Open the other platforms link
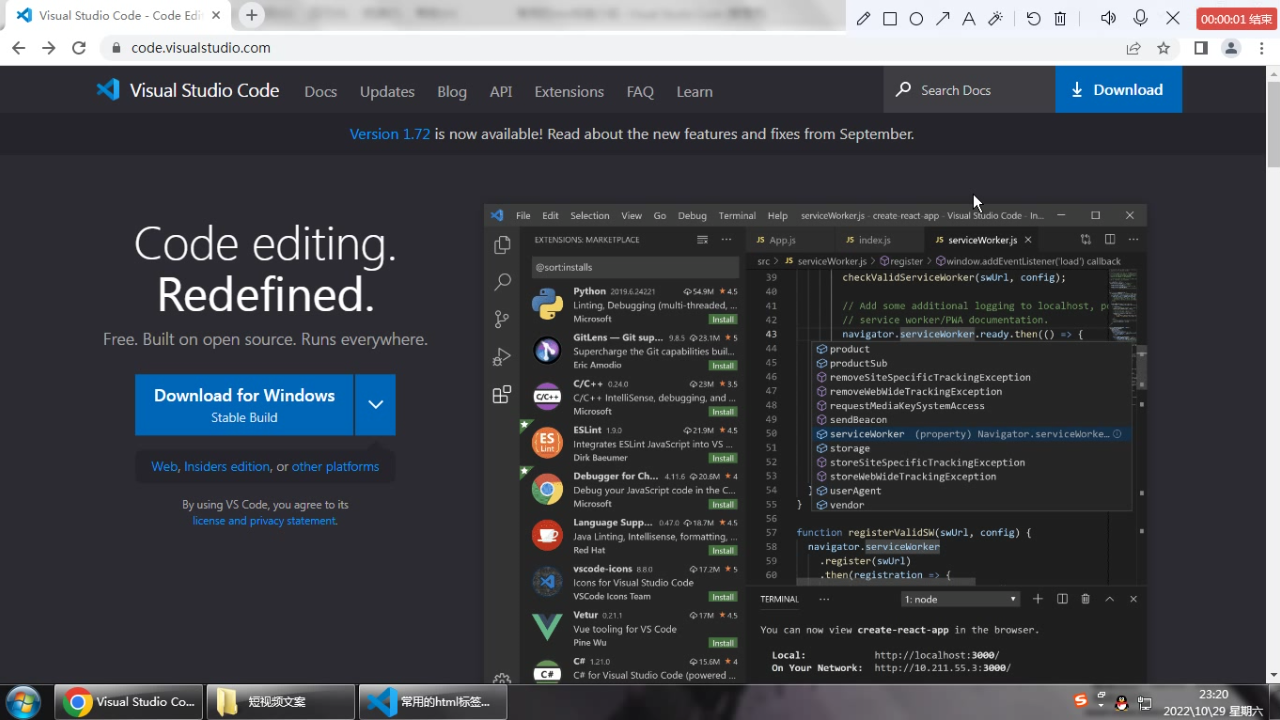The image size is (1280, 720). 335,467
